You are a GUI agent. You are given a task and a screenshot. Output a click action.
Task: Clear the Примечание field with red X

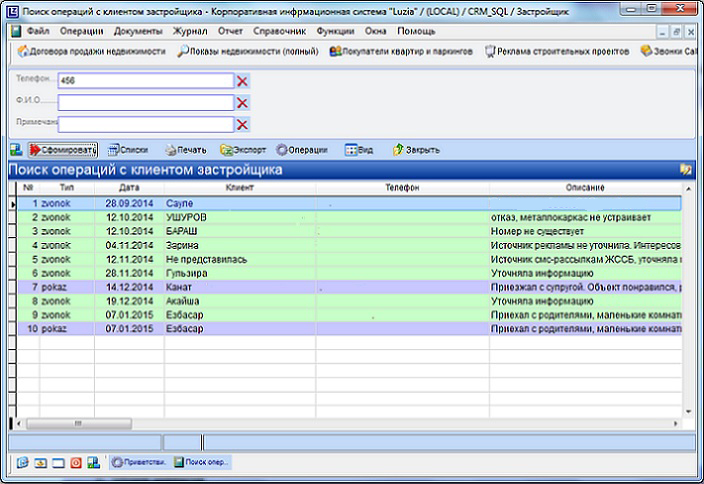(x=242, y=124)
